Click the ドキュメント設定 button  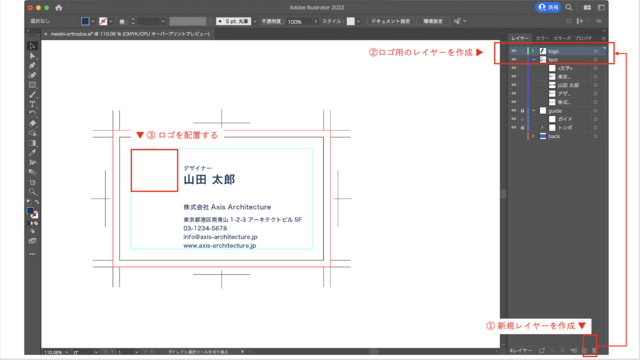(391, 21)
